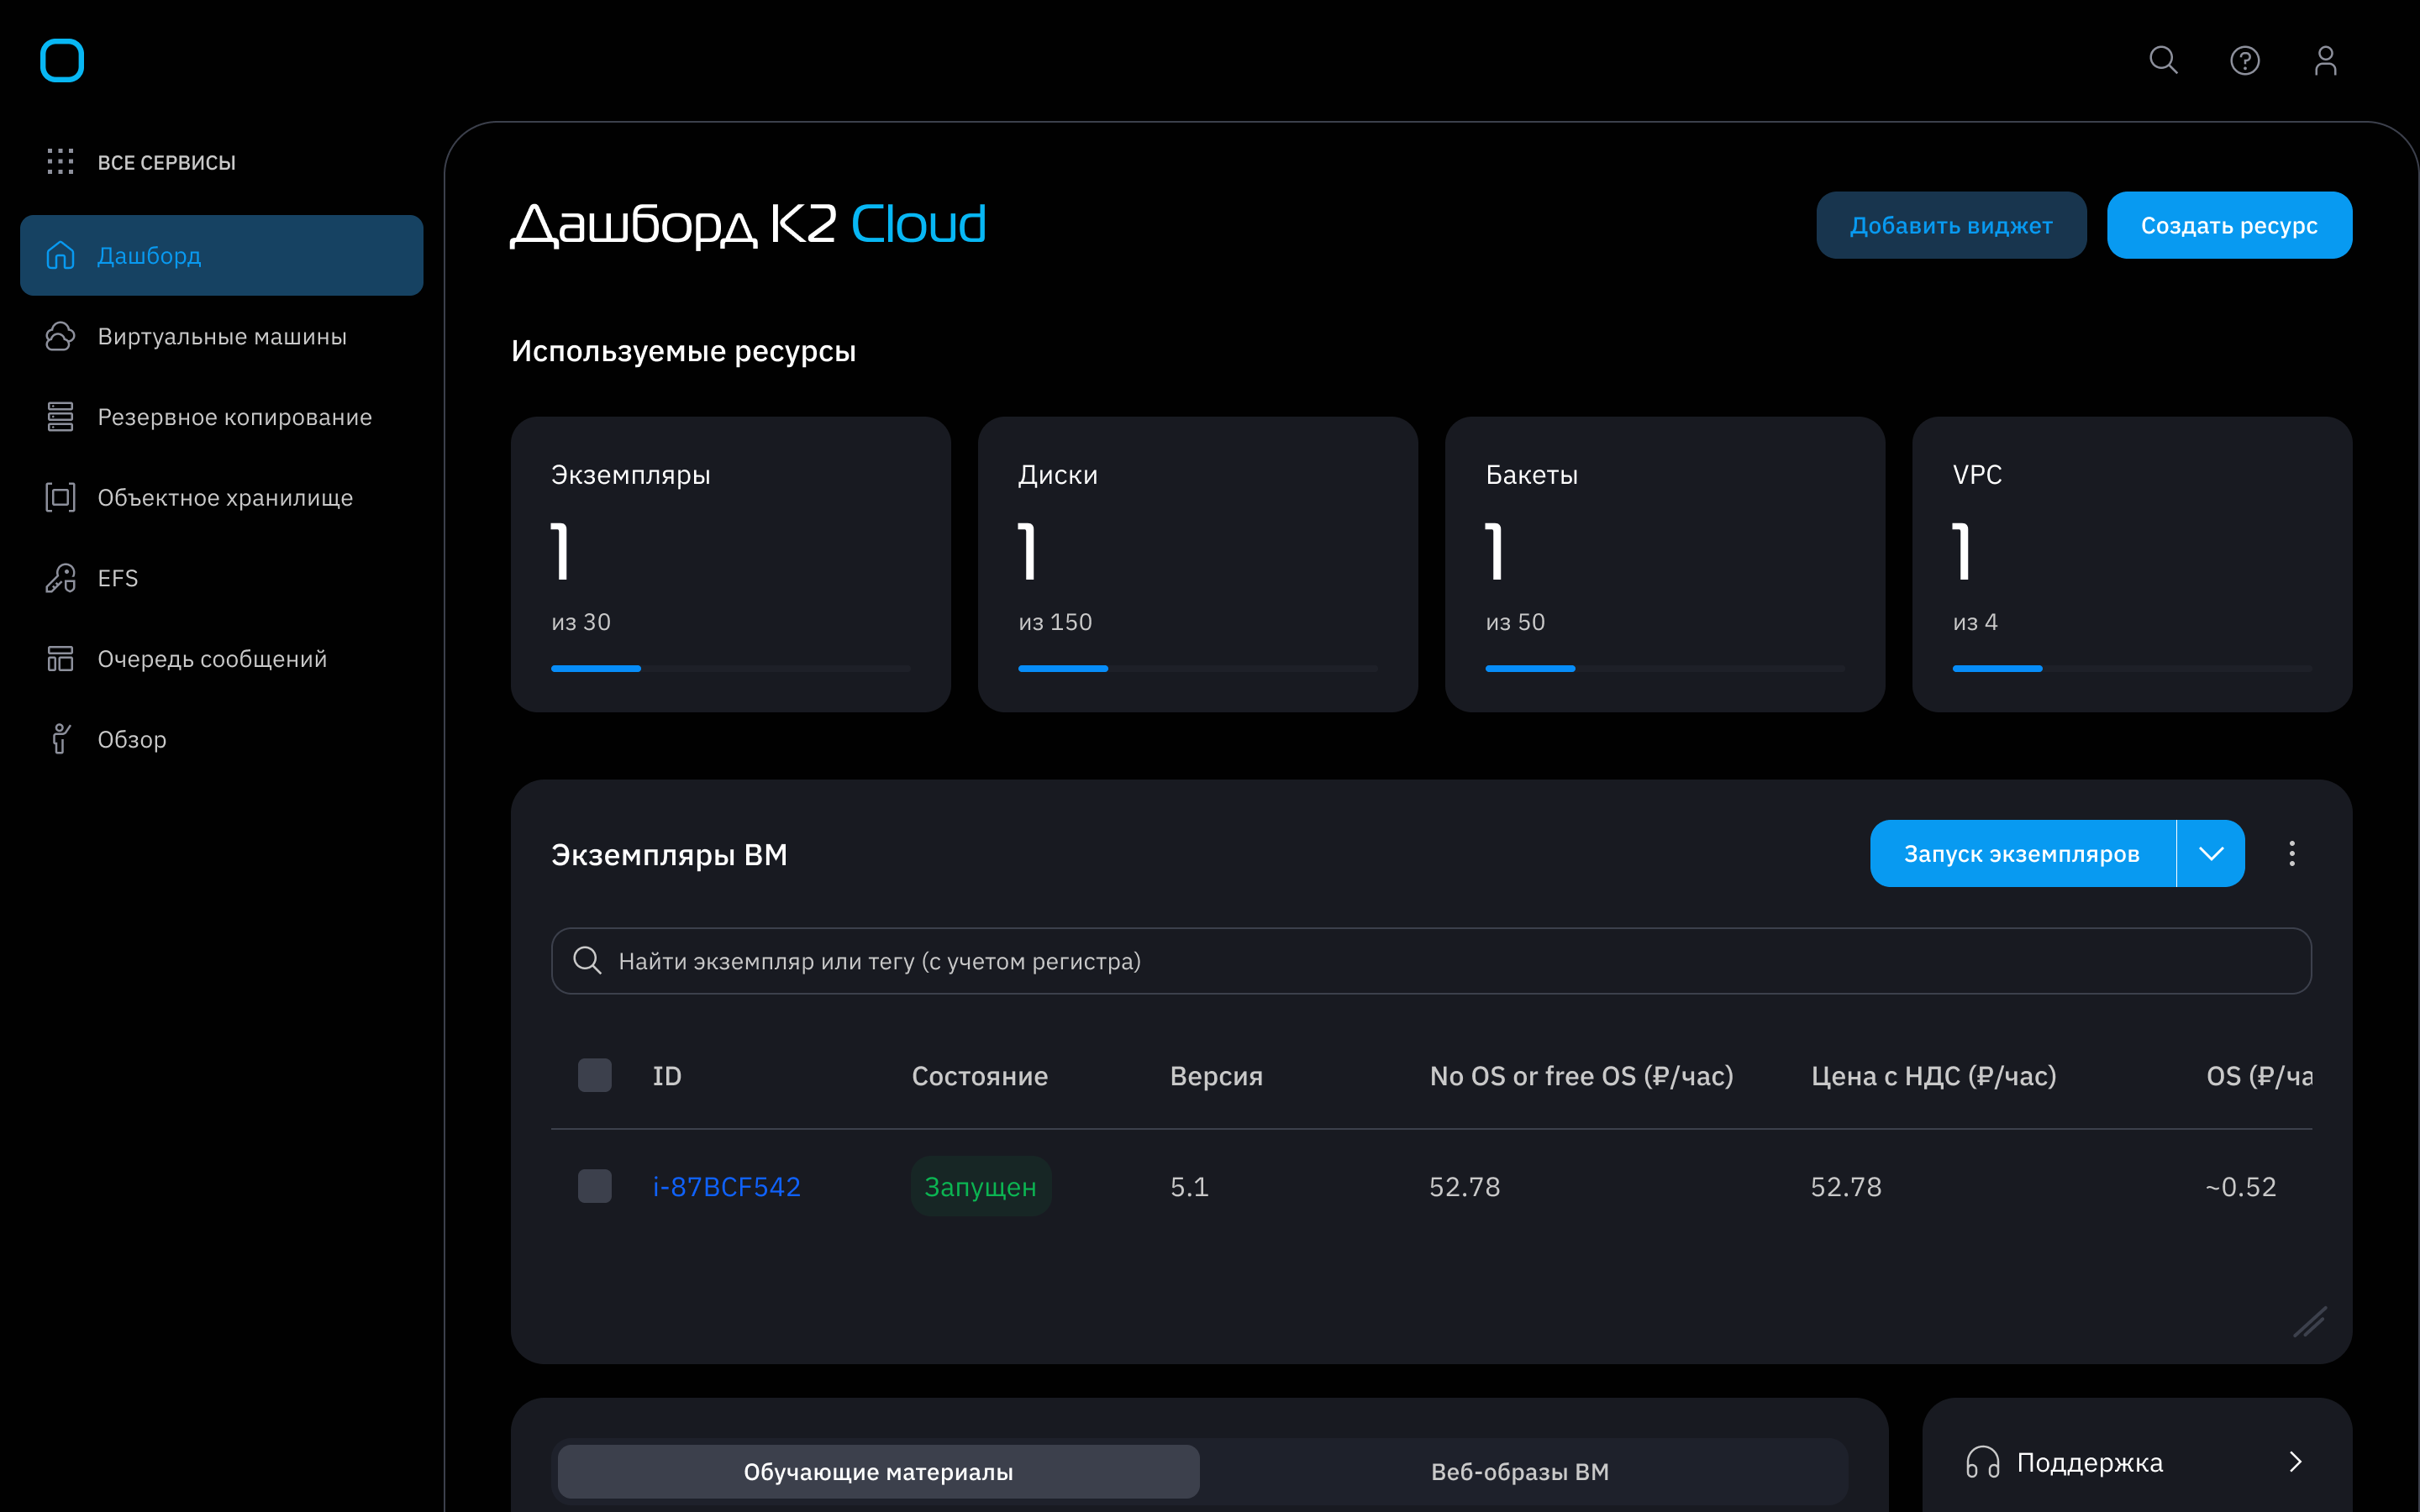Click the search icon in instance filter

(587, 961)
